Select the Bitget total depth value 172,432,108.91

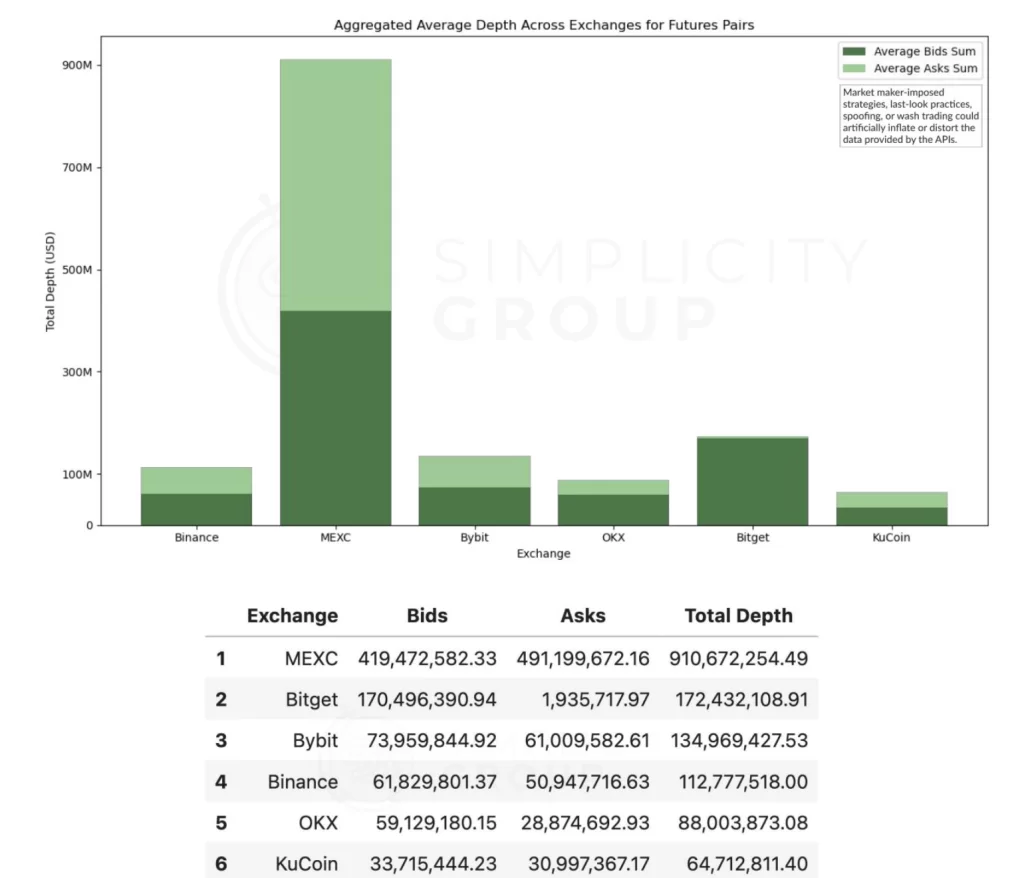tap(741, 700)
